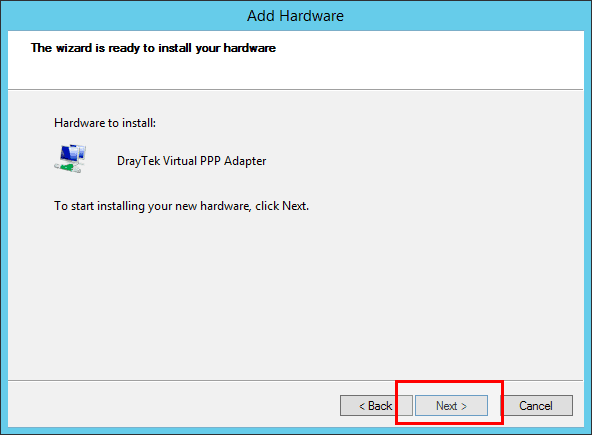The height and width of the screenshot is (435, 592).
Task: Click the network adapter computer icon
Action: [70, 159]
